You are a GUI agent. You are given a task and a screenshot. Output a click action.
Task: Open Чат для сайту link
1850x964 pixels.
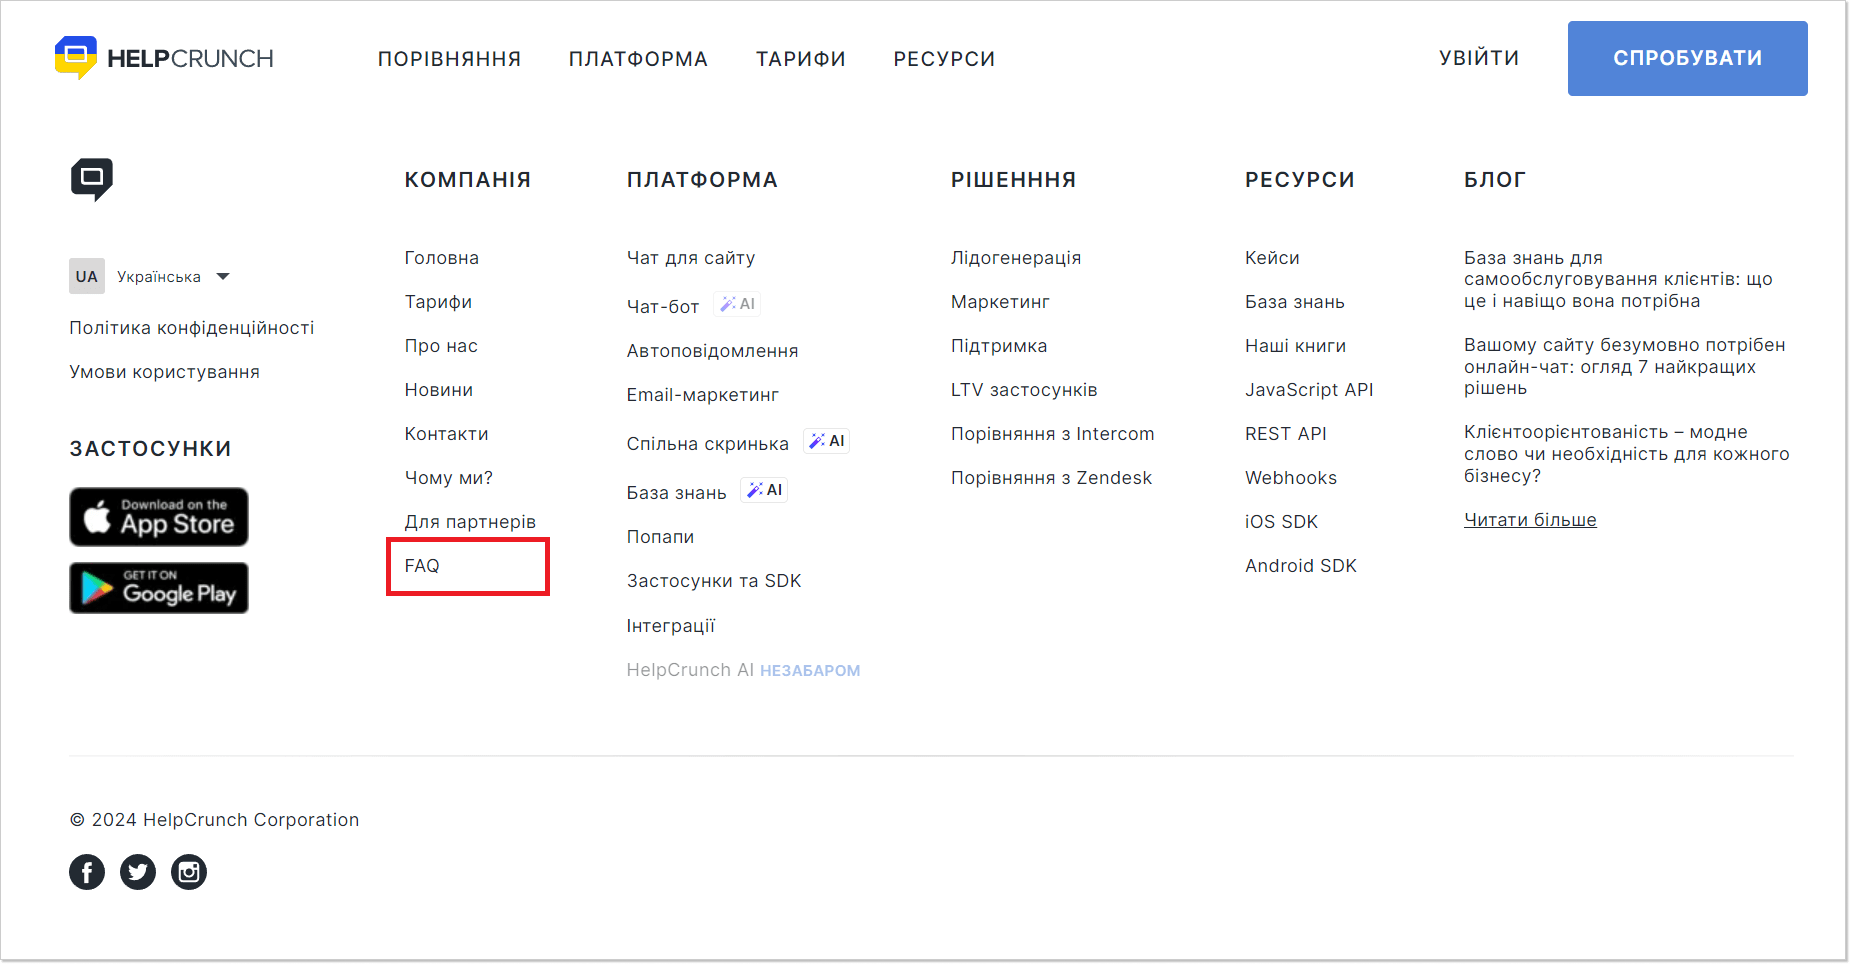click(691, 258)
